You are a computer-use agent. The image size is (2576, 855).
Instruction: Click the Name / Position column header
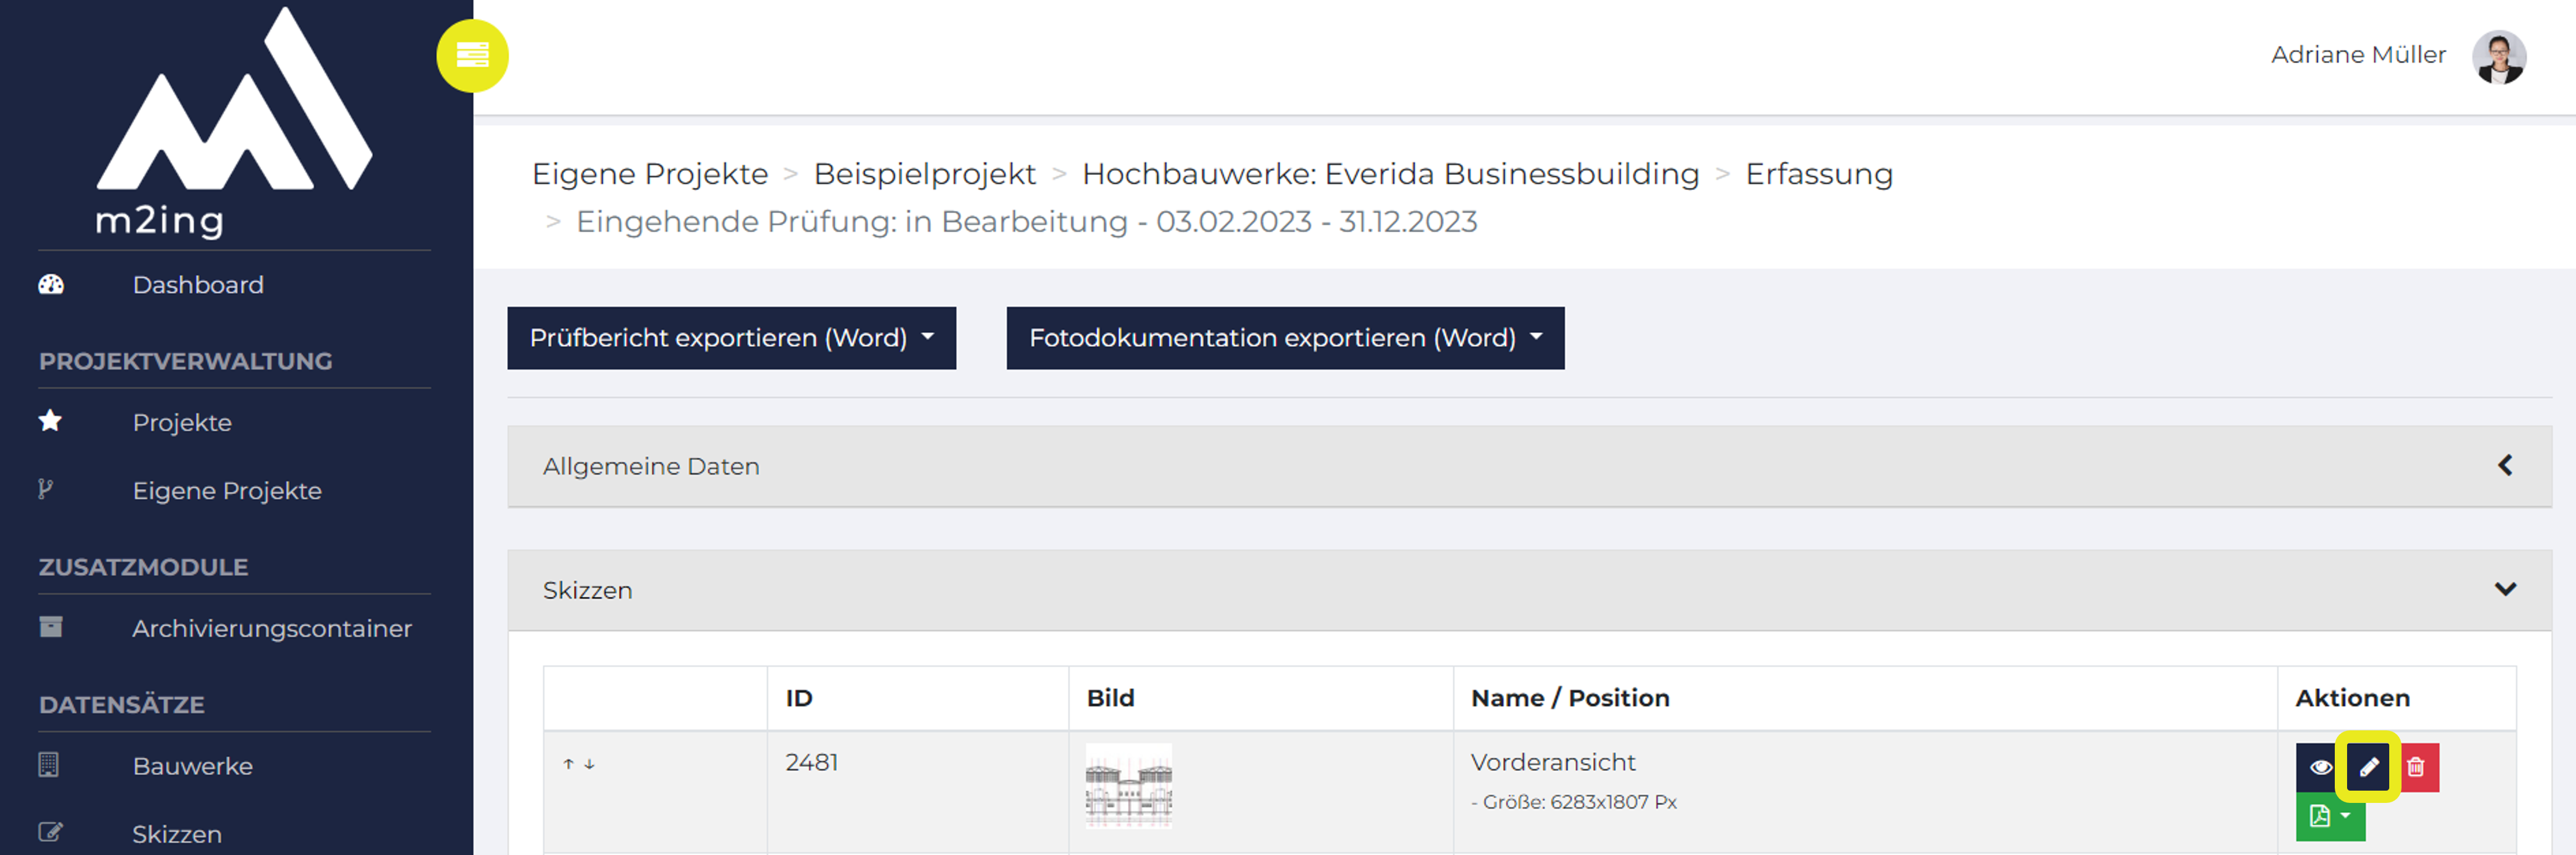(x=1570, y=698)
